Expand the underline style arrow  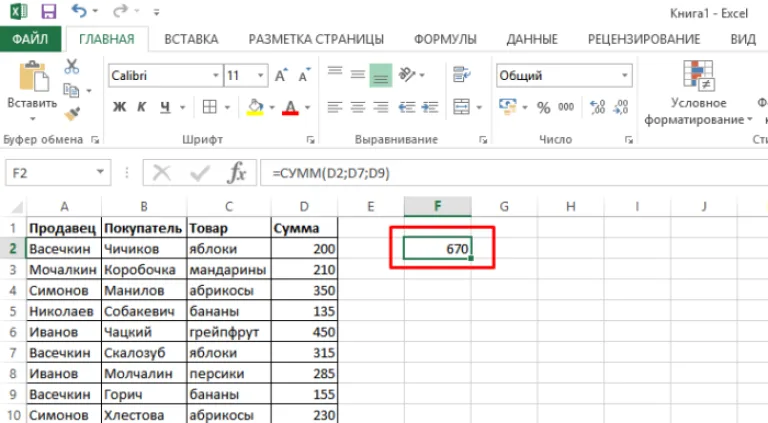(183, 107)
